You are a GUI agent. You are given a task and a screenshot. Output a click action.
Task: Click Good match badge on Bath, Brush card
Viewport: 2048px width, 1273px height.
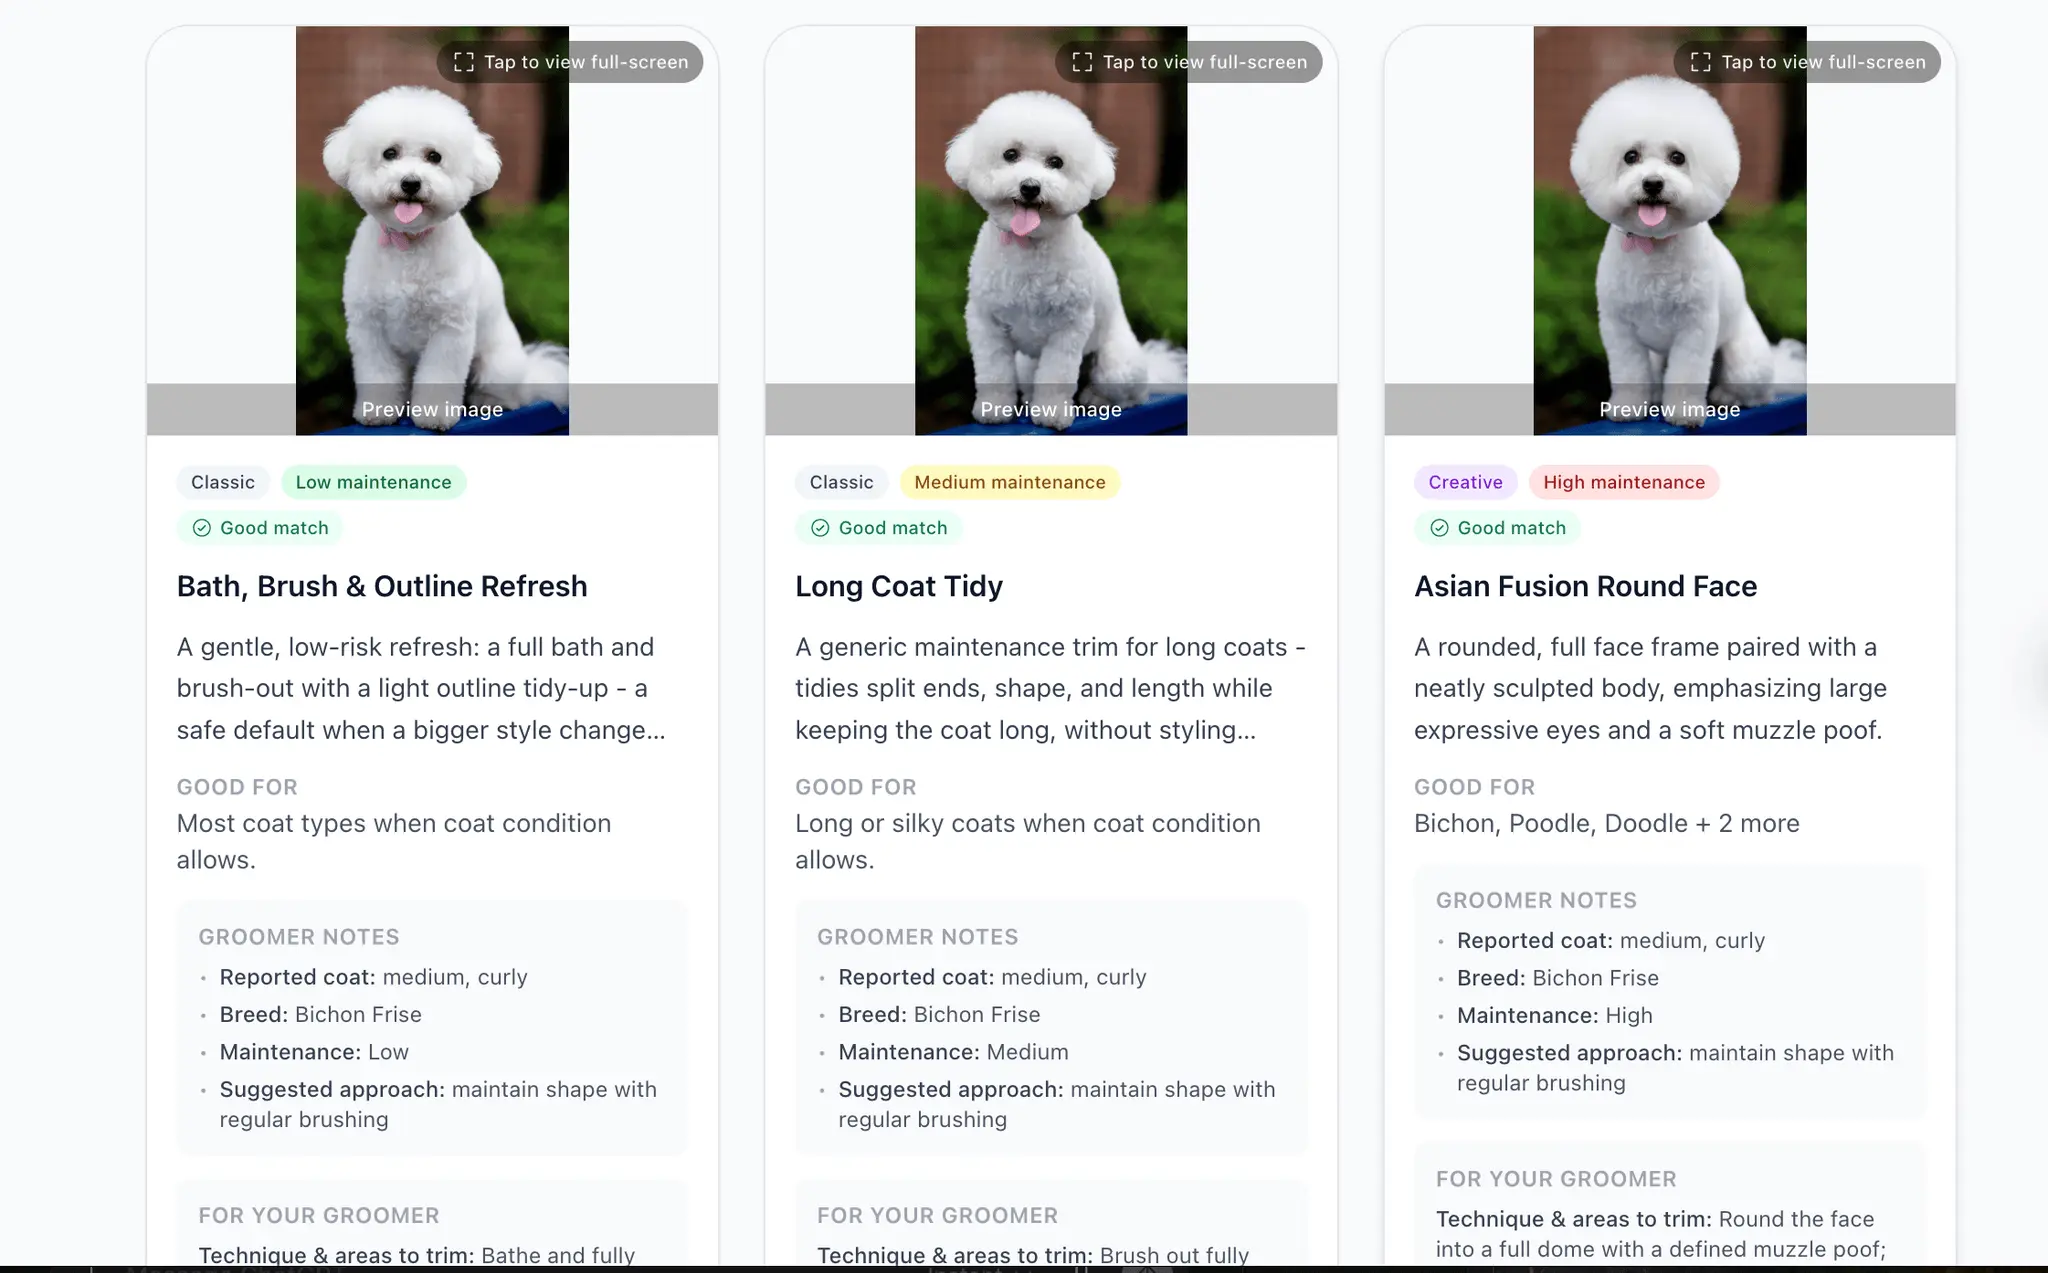pyautogui.click(x=260, y=528)
